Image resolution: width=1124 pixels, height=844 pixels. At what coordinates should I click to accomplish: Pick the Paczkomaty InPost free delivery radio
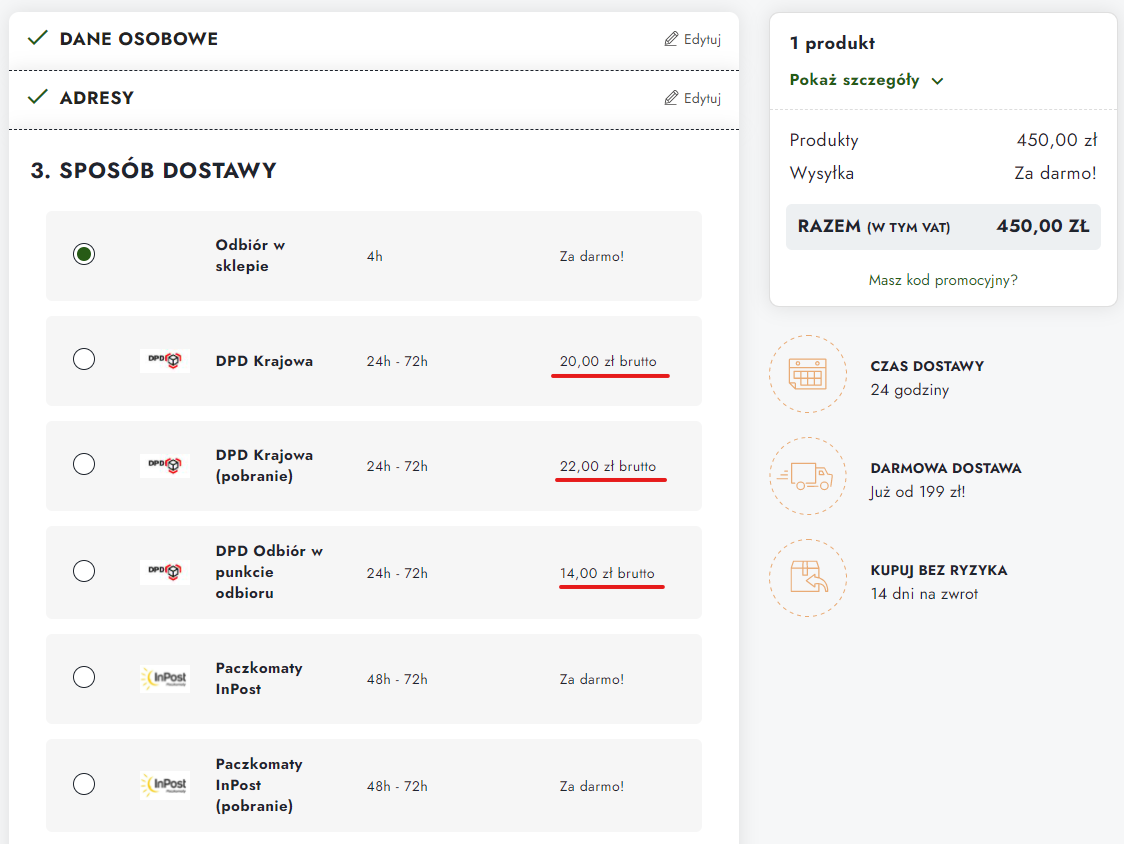point(84,677)
